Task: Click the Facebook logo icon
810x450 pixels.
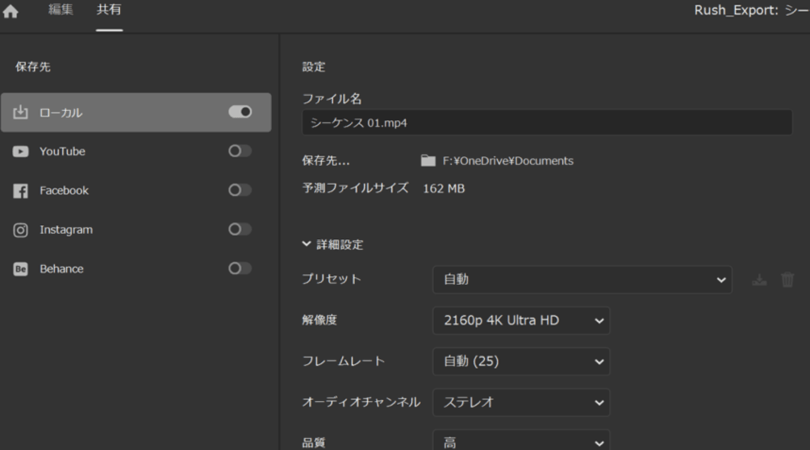Action: coord(20,191)
